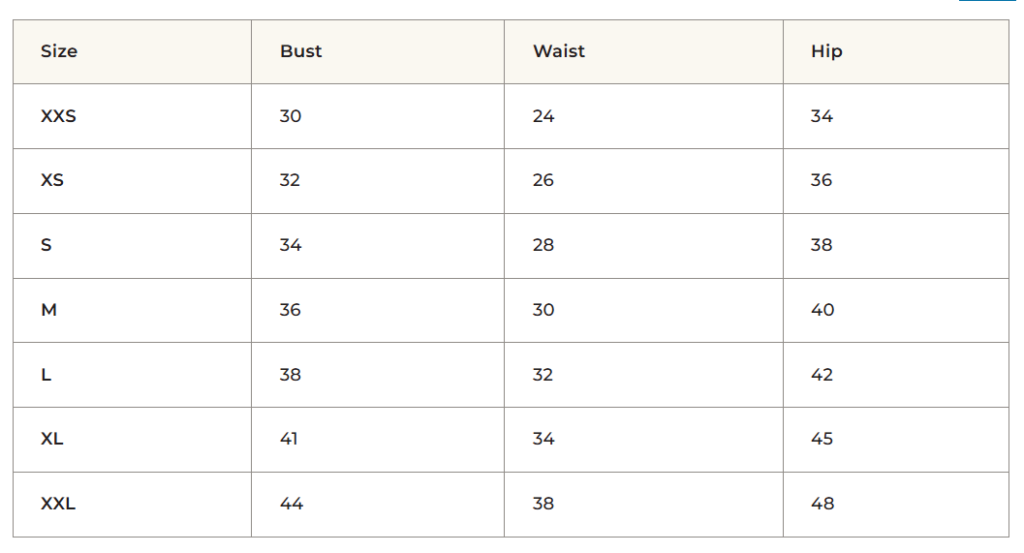Select the M size row label
This screenshot has width=1024, height=553.
[48, 310]
